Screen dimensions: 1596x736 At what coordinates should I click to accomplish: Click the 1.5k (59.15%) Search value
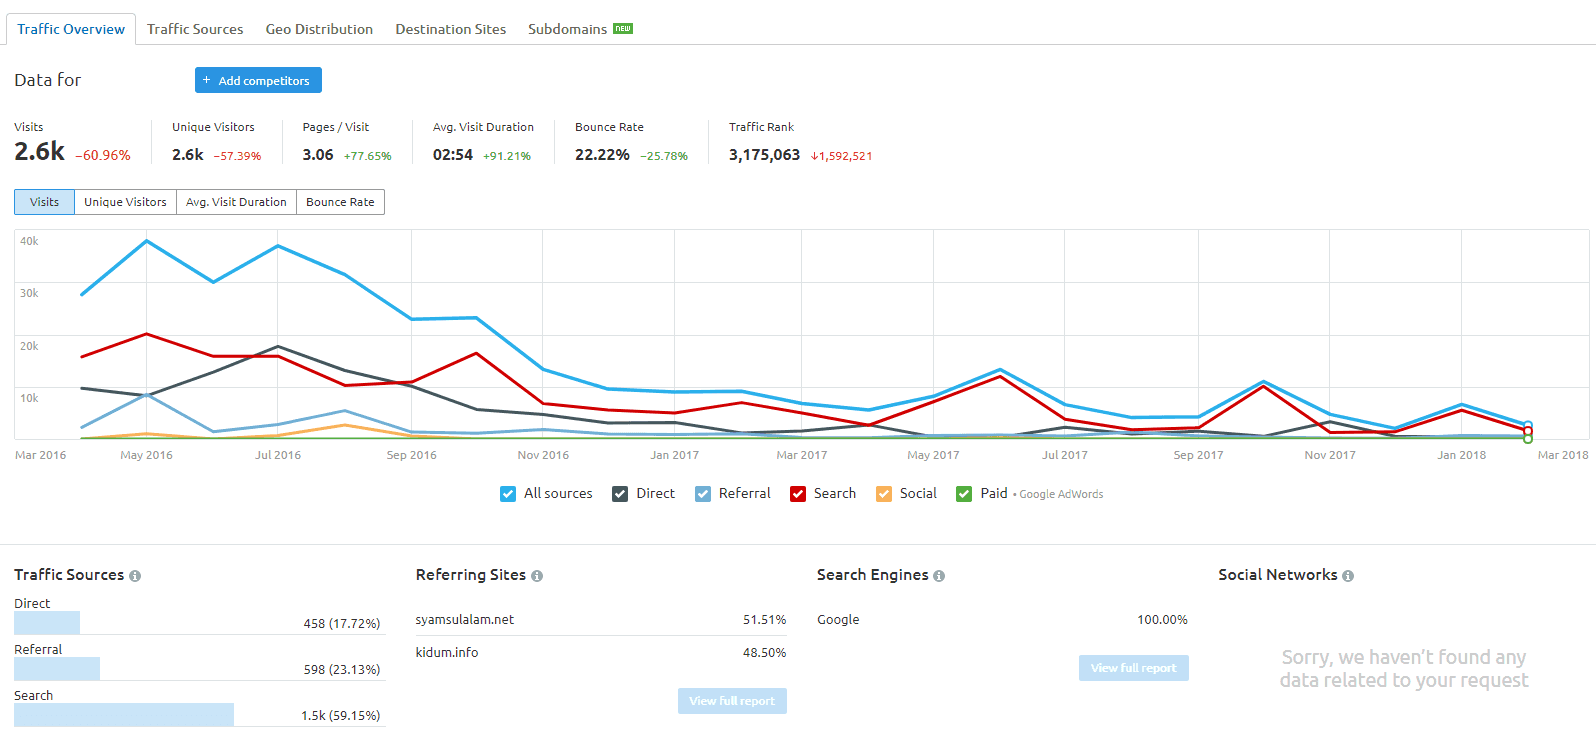(341, 716)
